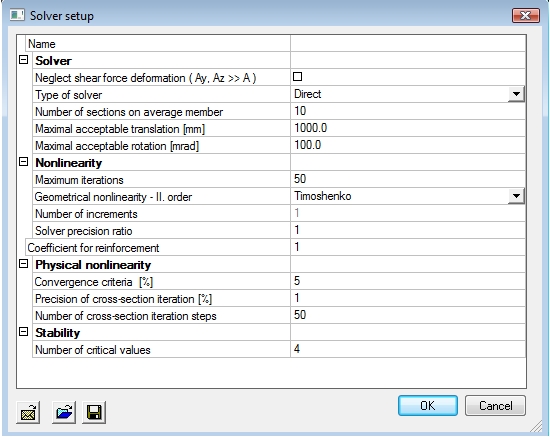Collapse the Solver group
This screenshot has height=437, width=550.
pyautogui.click(x=24, y=60)
